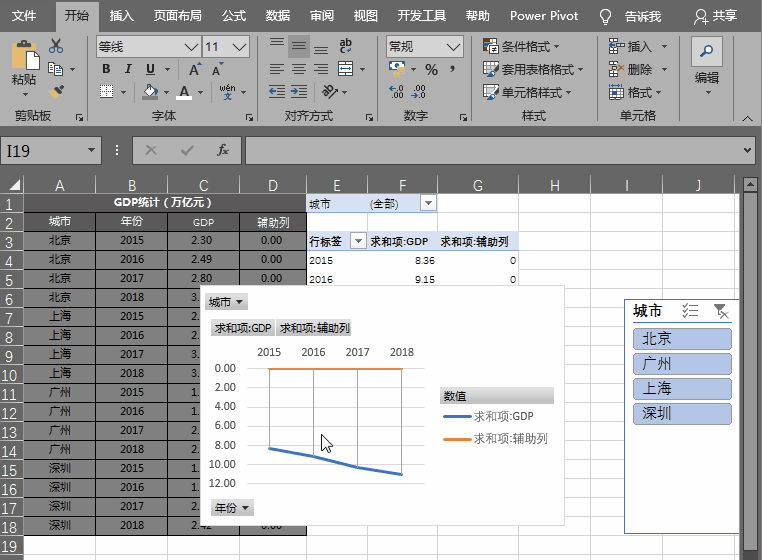Align text left
Viewport: 762px width, 560px height.
(x=277, y=69)
